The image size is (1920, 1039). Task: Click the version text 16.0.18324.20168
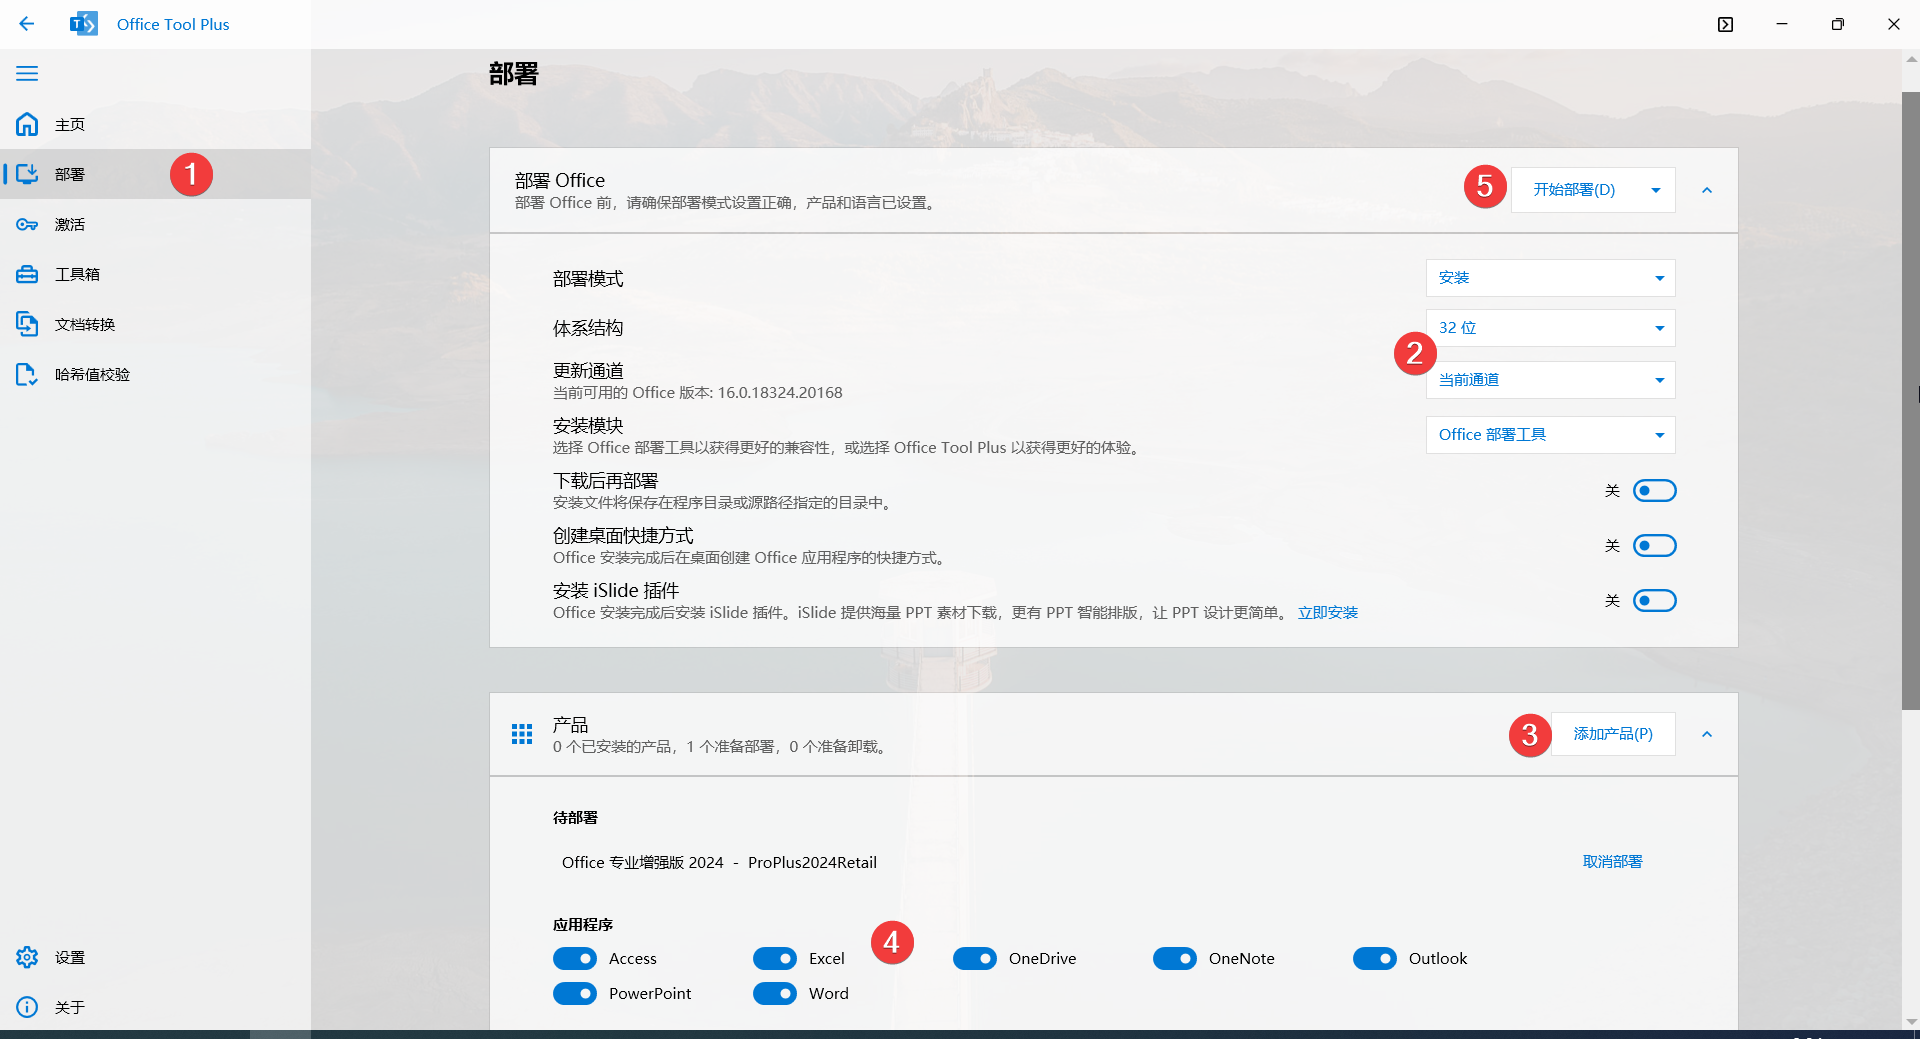780,393
